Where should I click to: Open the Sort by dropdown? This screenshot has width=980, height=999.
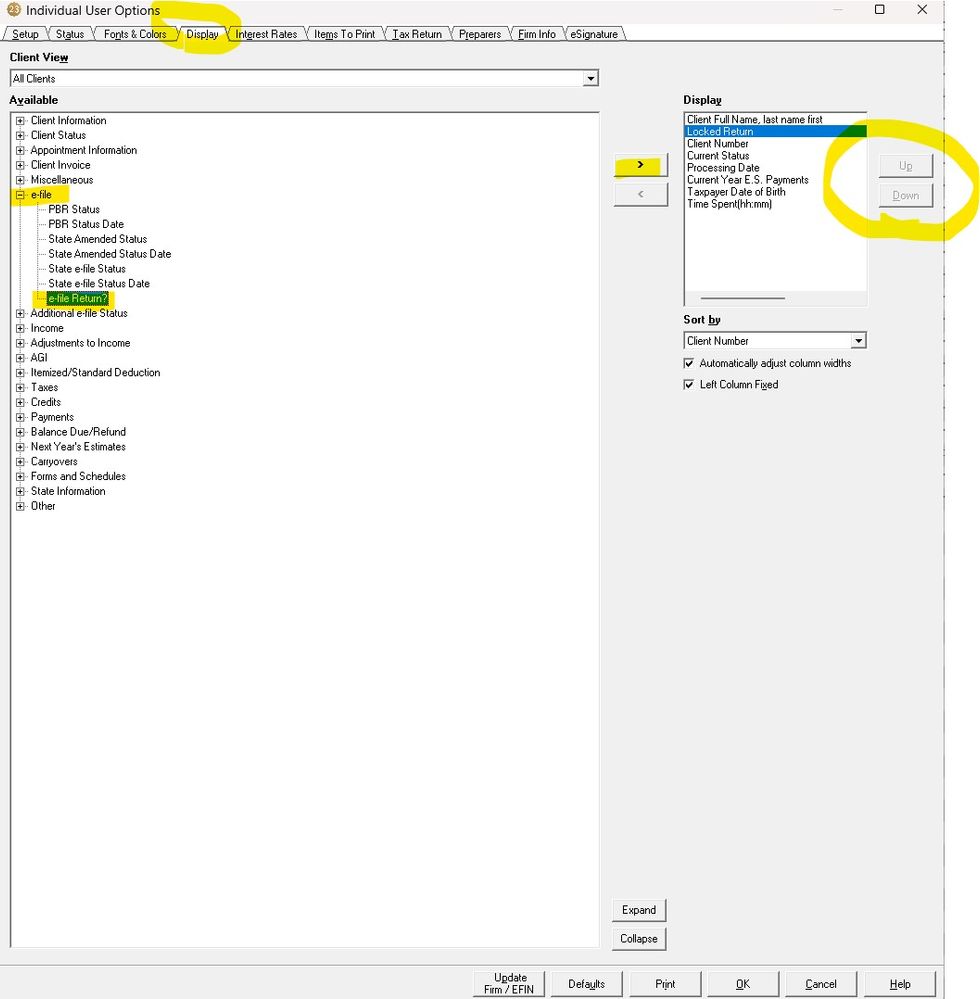tap(858, 340)
